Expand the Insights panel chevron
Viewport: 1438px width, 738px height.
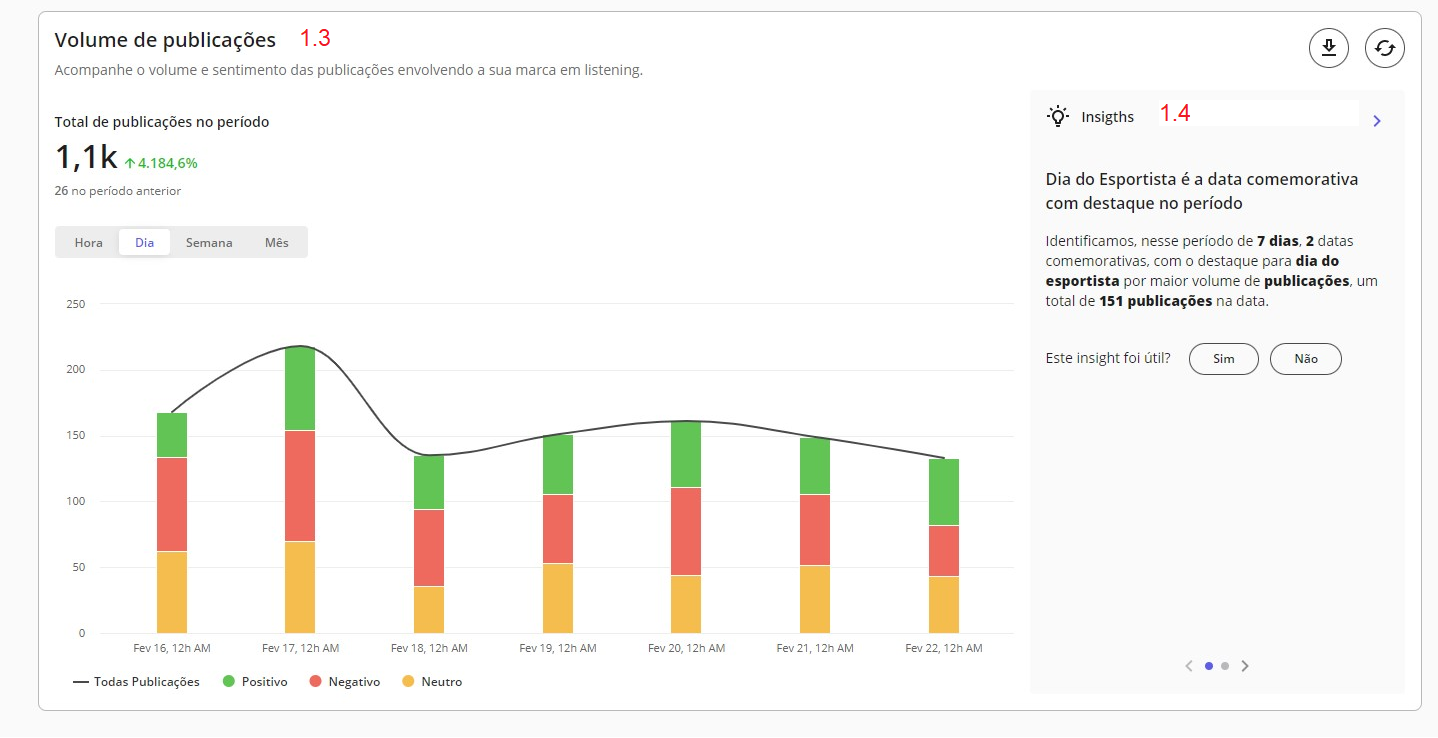1377,121
